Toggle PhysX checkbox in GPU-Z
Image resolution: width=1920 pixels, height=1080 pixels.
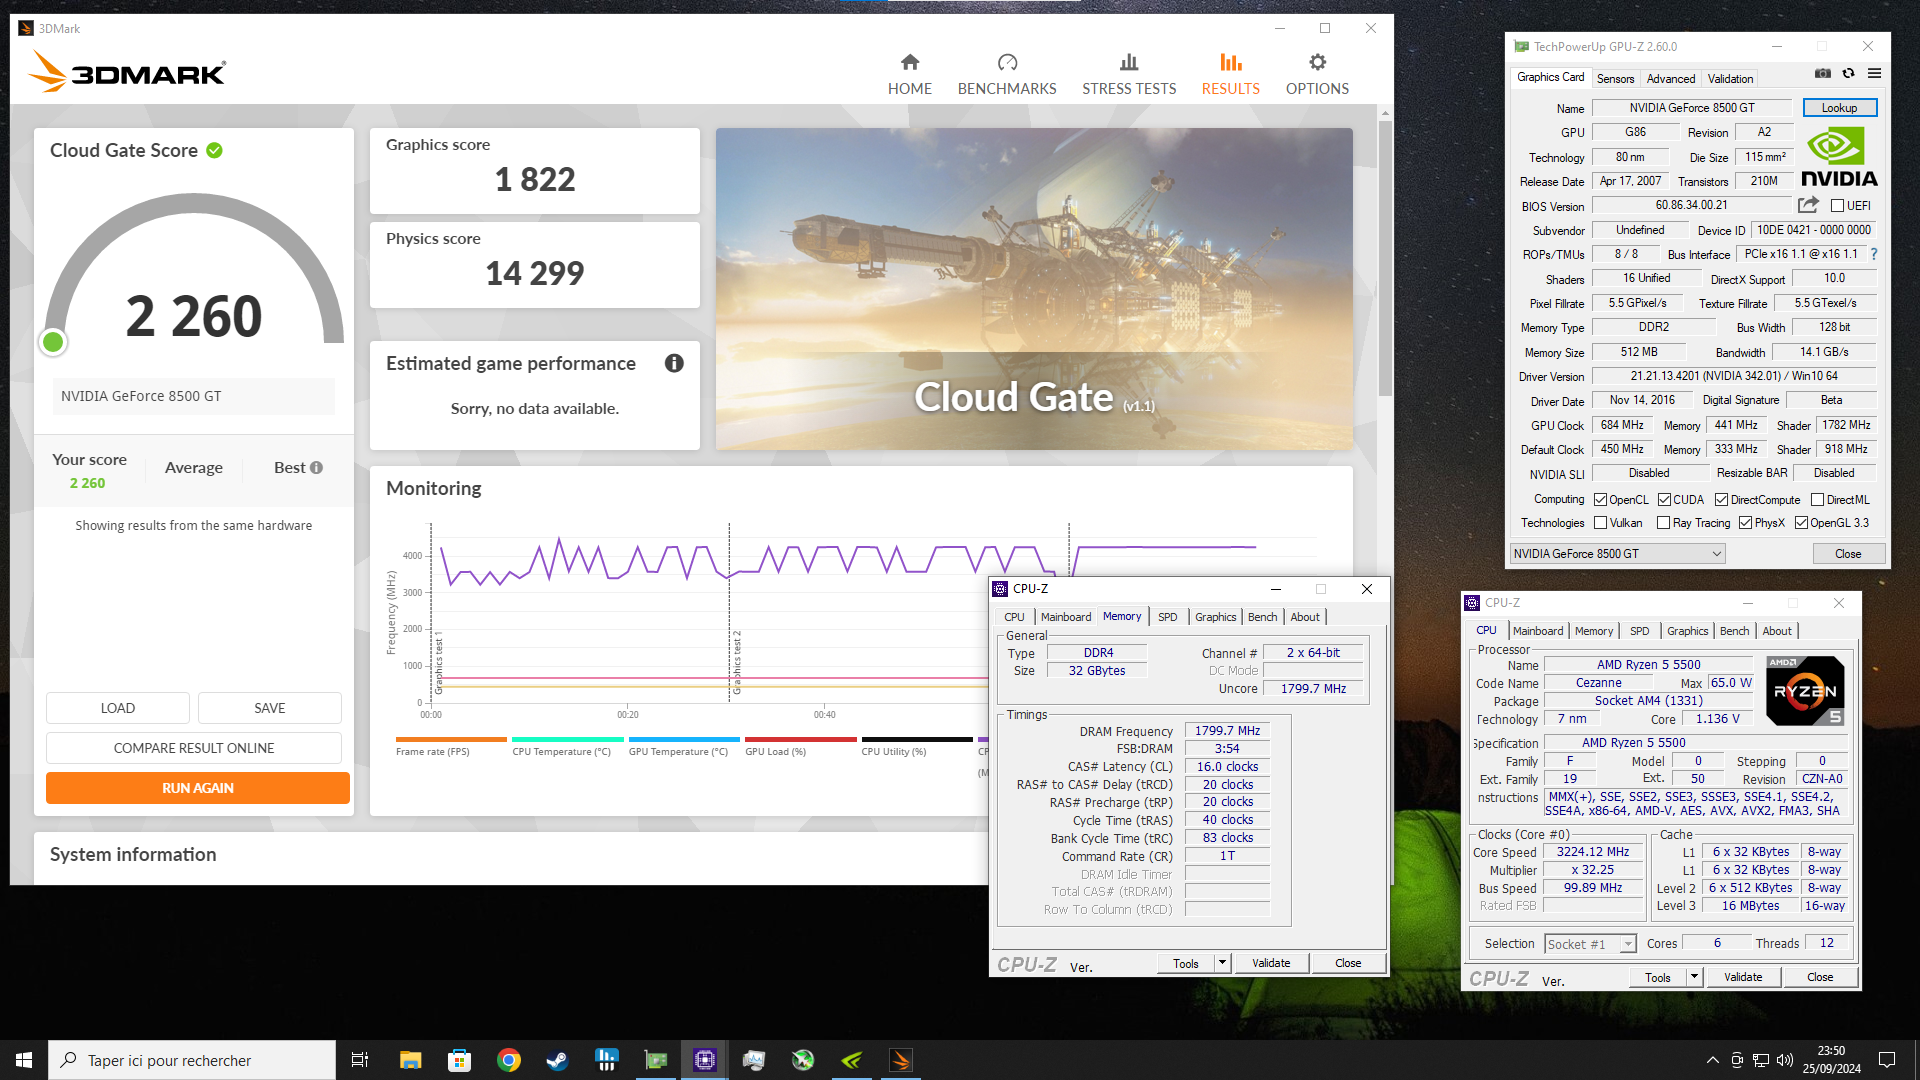[x=1745, y=523]
